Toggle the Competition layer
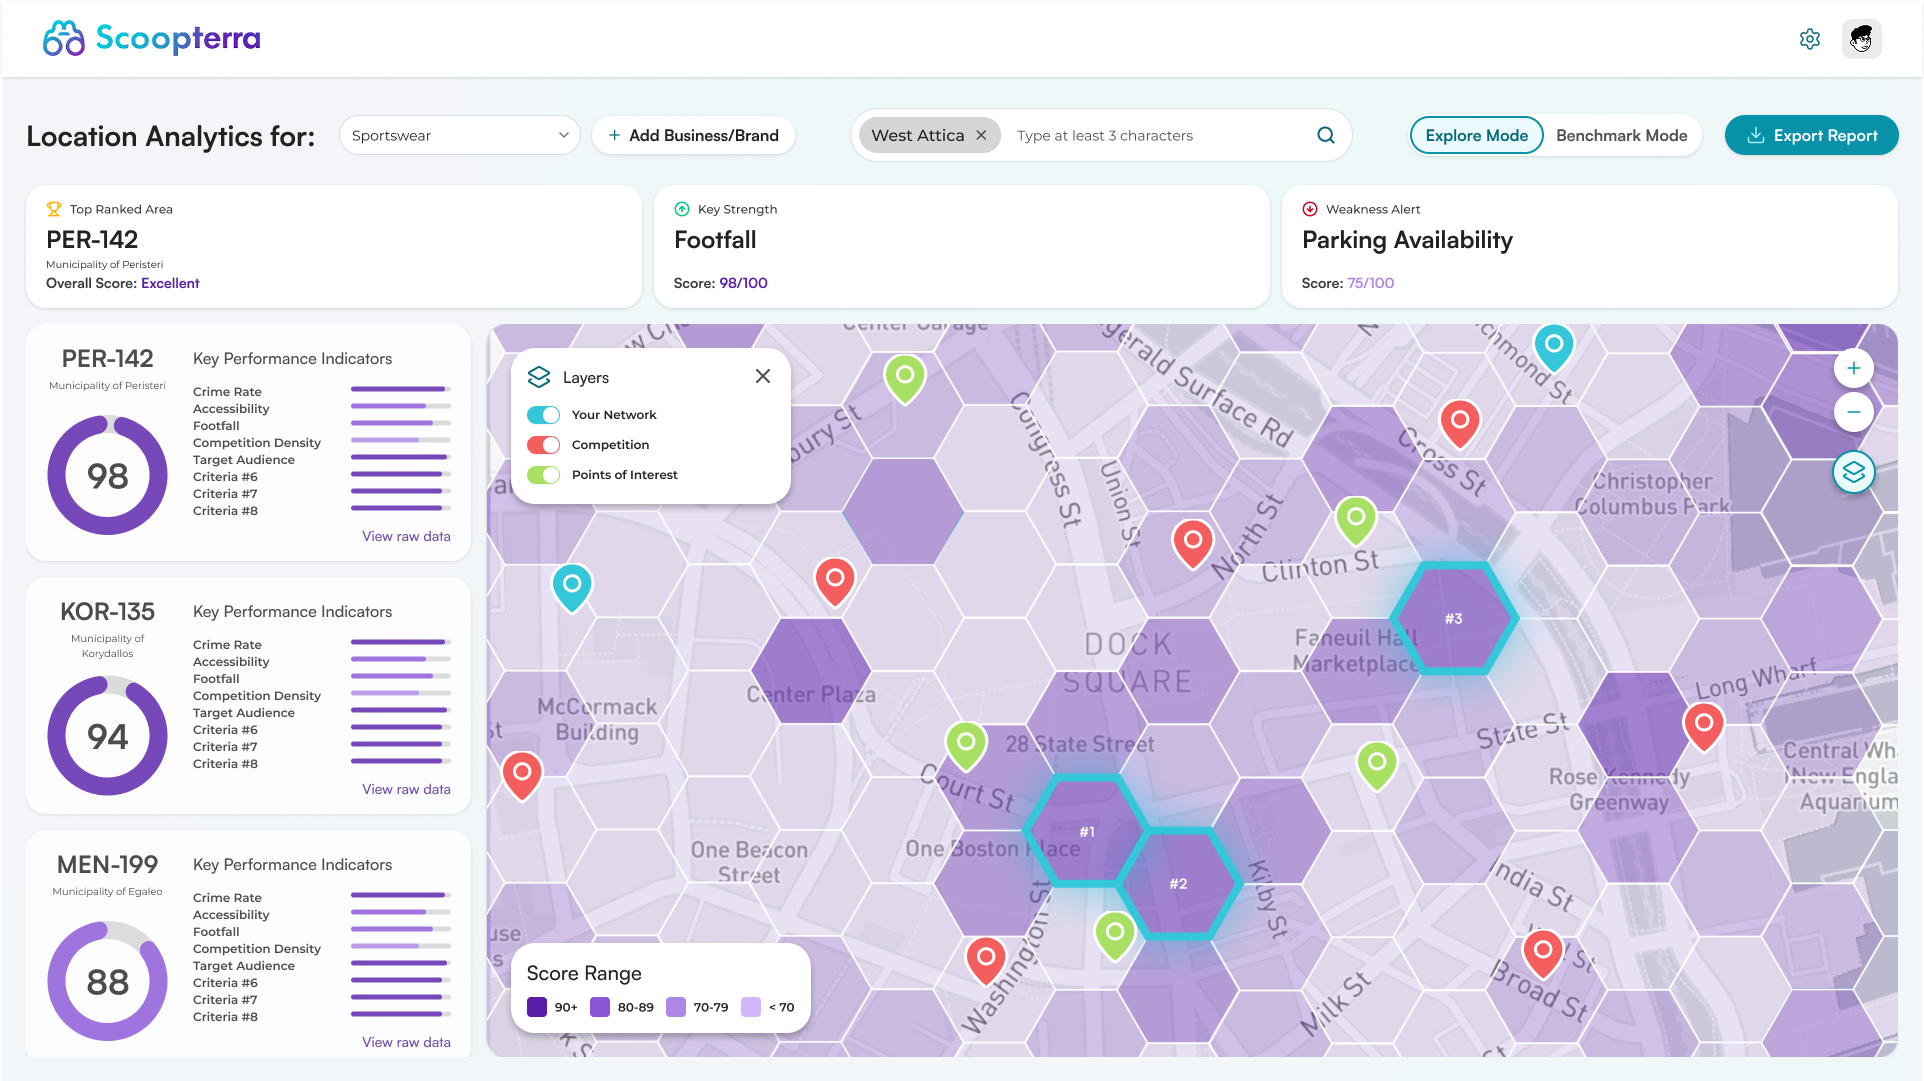1924x1081 pixels. pos(543,445)
